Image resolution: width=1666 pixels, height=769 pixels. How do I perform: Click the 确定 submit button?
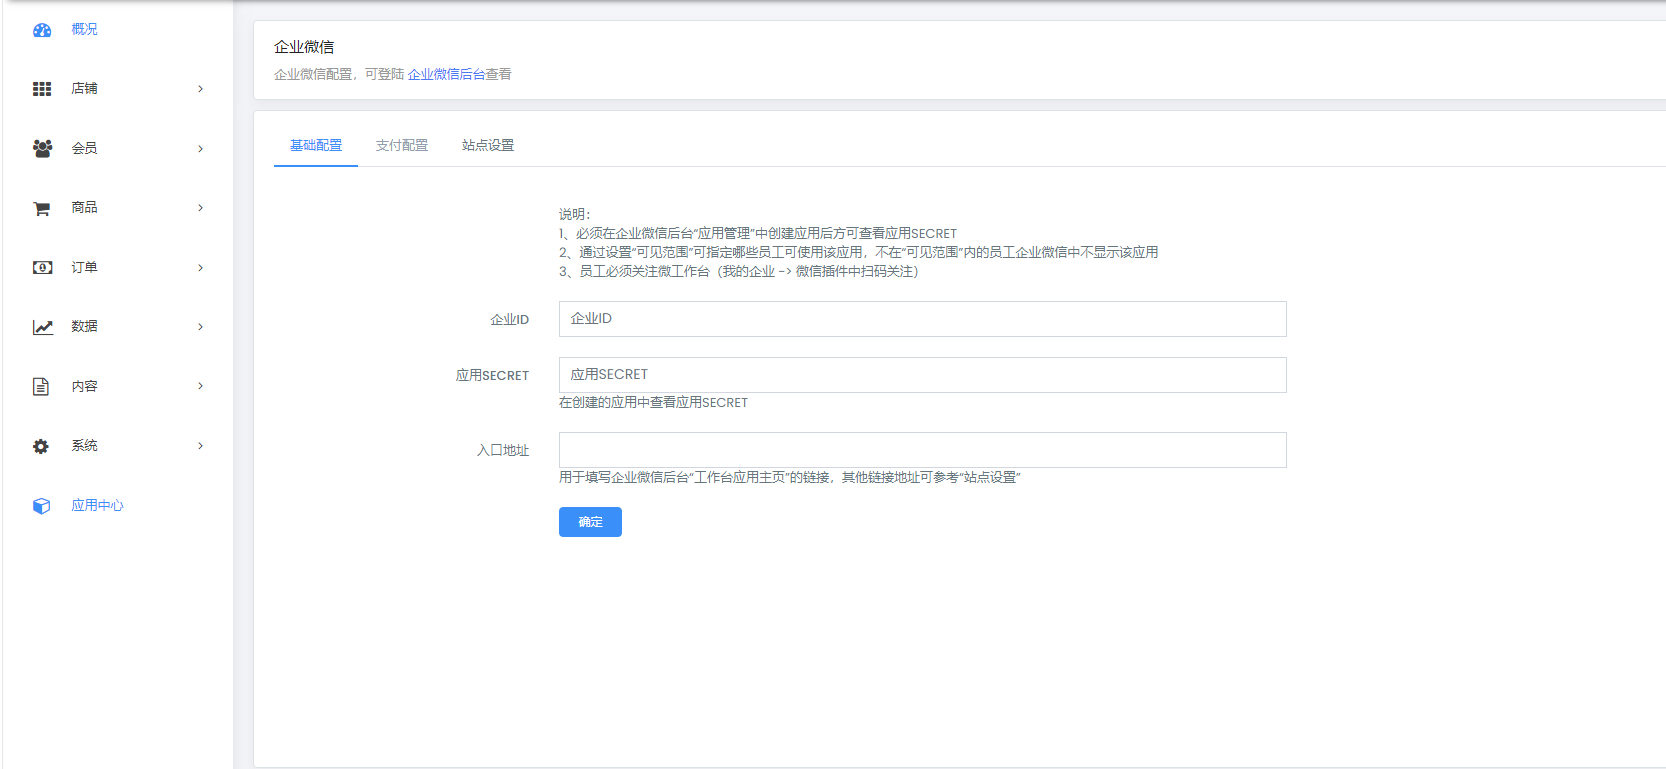[590, 522]
